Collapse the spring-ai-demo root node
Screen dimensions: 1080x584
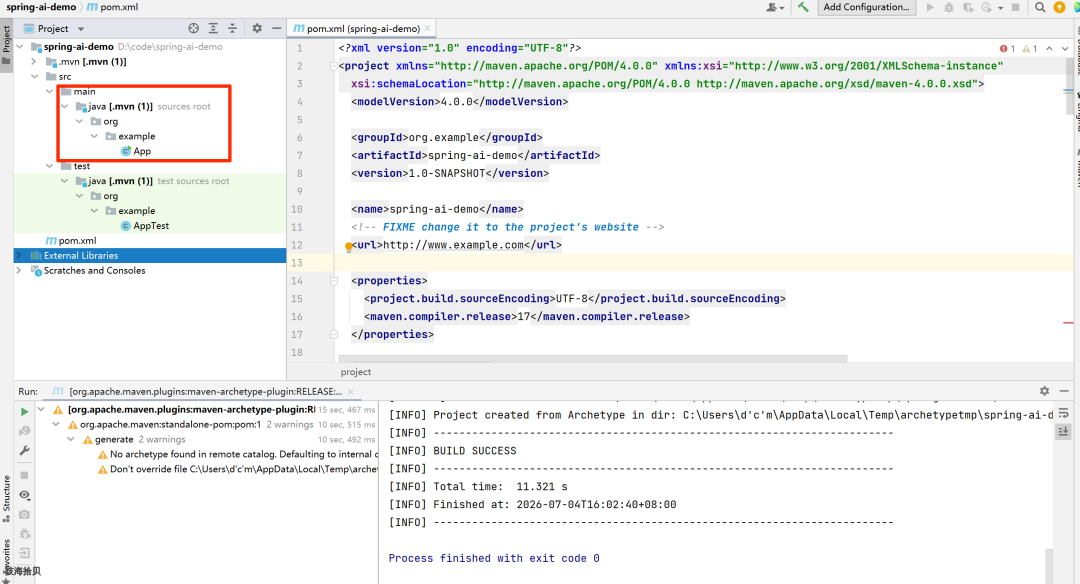20,47
